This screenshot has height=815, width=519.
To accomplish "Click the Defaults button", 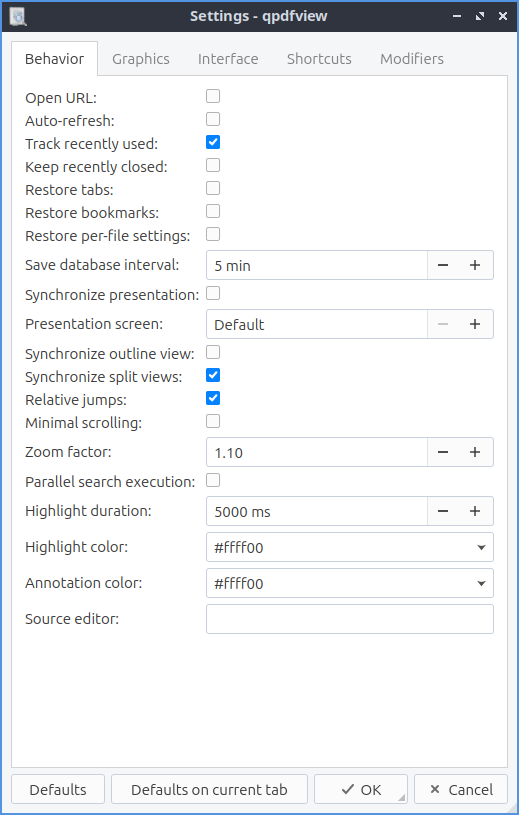I will [x=58, y=790].
